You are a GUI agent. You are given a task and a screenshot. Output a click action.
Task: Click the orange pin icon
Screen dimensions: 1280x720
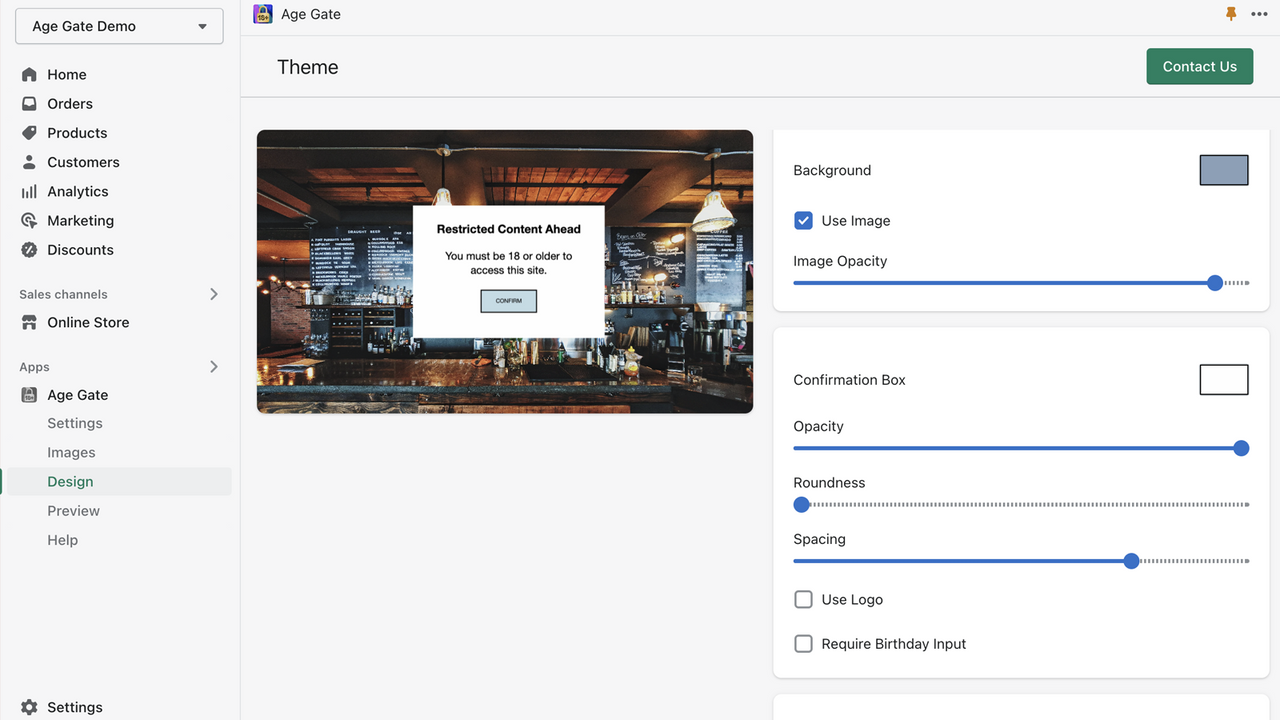coord(1231,14)
